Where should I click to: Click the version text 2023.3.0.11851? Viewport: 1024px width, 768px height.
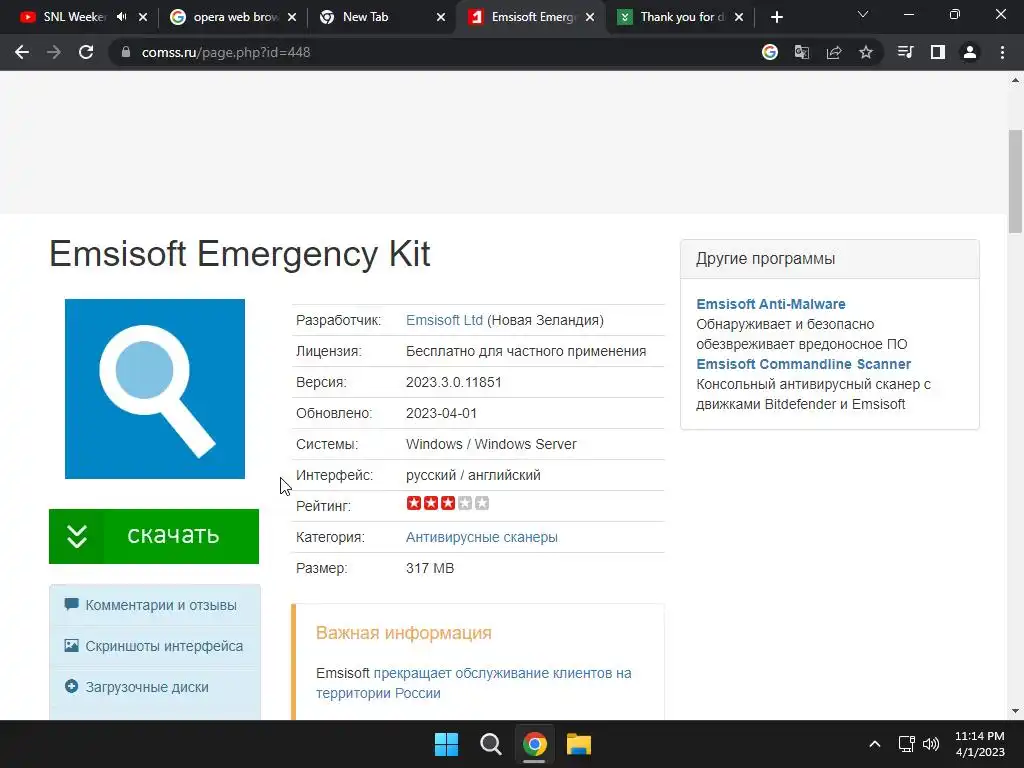coord(453,382)
